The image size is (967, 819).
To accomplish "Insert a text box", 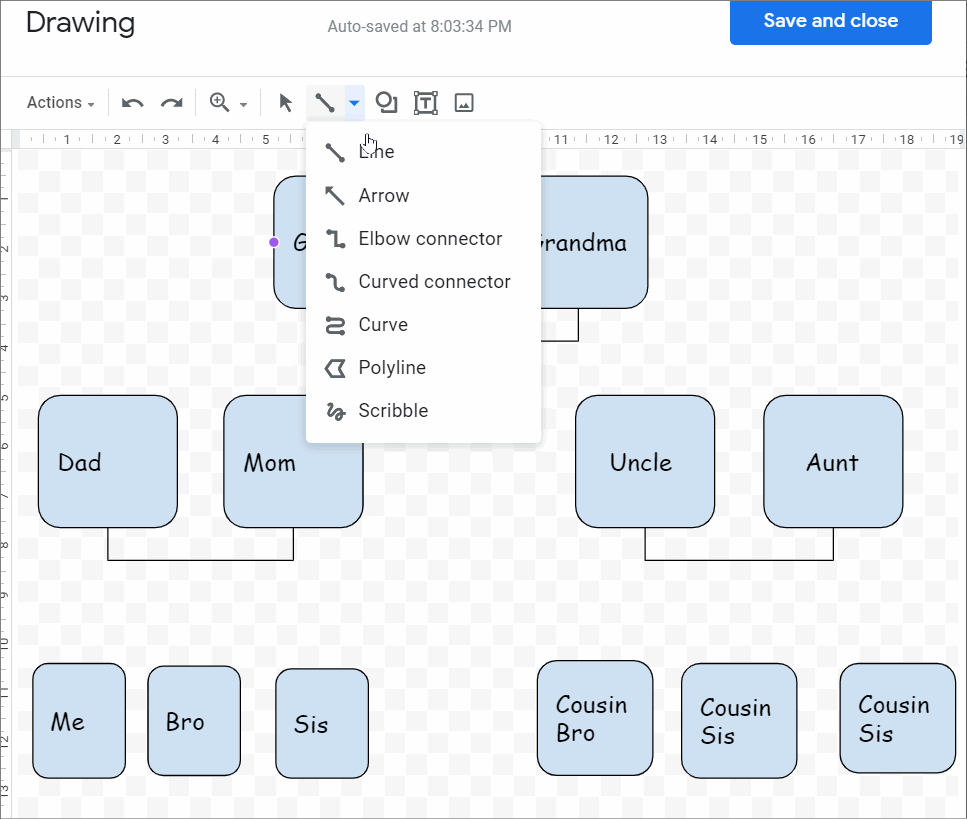I will (x=425, y=102).
